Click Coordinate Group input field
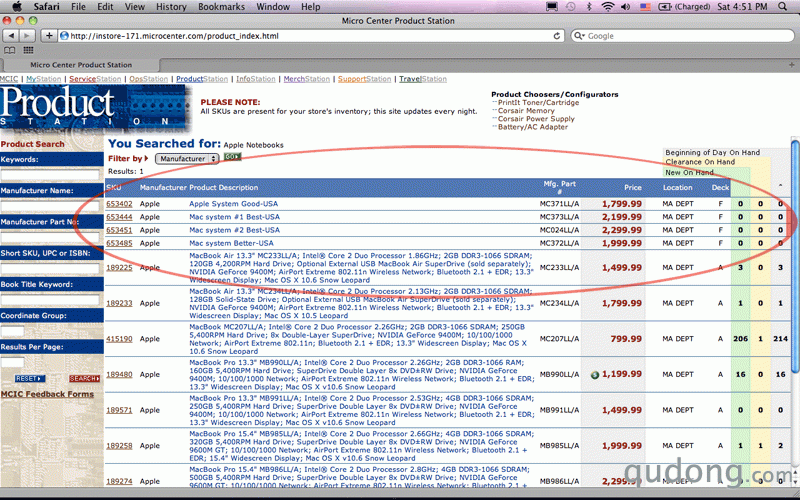This screenshot has height=500, width=800. coord(12,331)
